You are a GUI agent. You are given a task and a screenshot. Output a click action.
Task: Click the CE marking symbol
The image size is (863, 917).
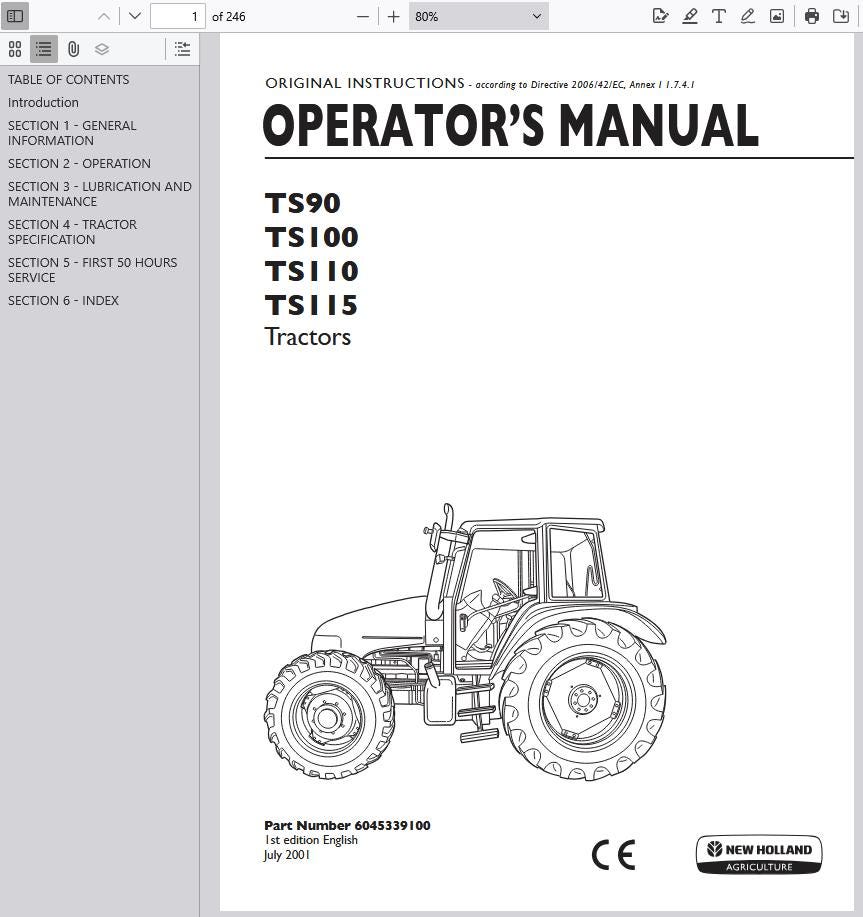point(613,856)
